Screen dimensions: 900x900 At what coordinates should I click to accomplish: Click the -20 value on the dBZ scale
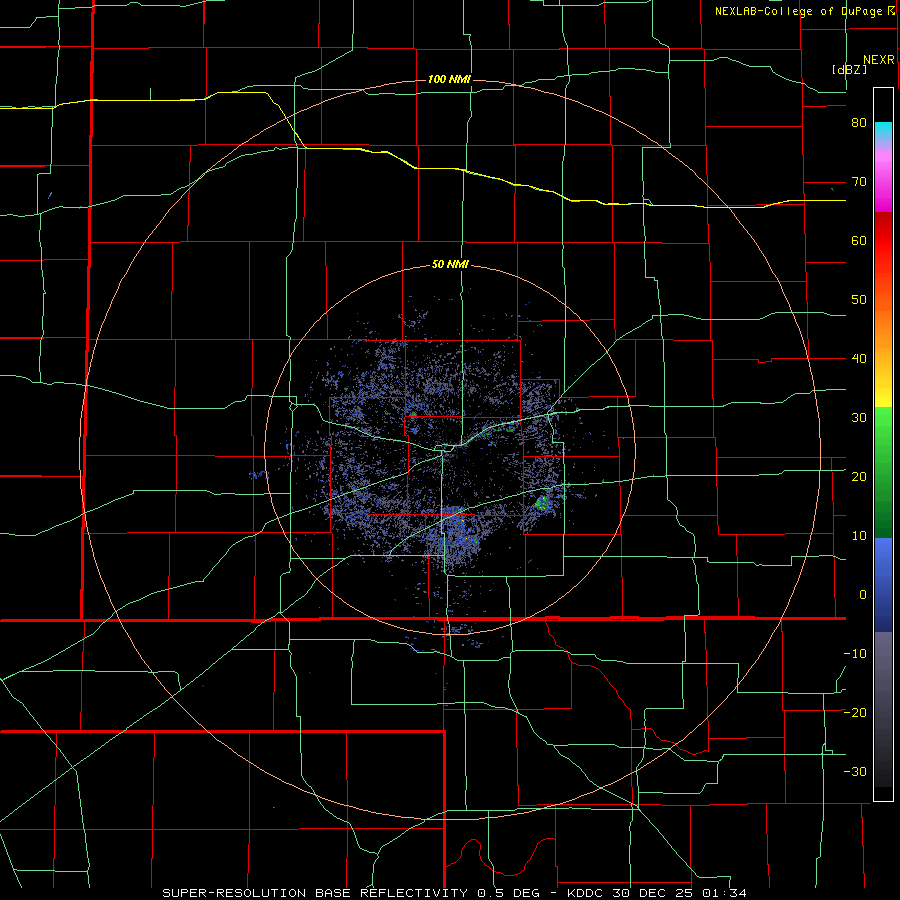tap(855, 712)
